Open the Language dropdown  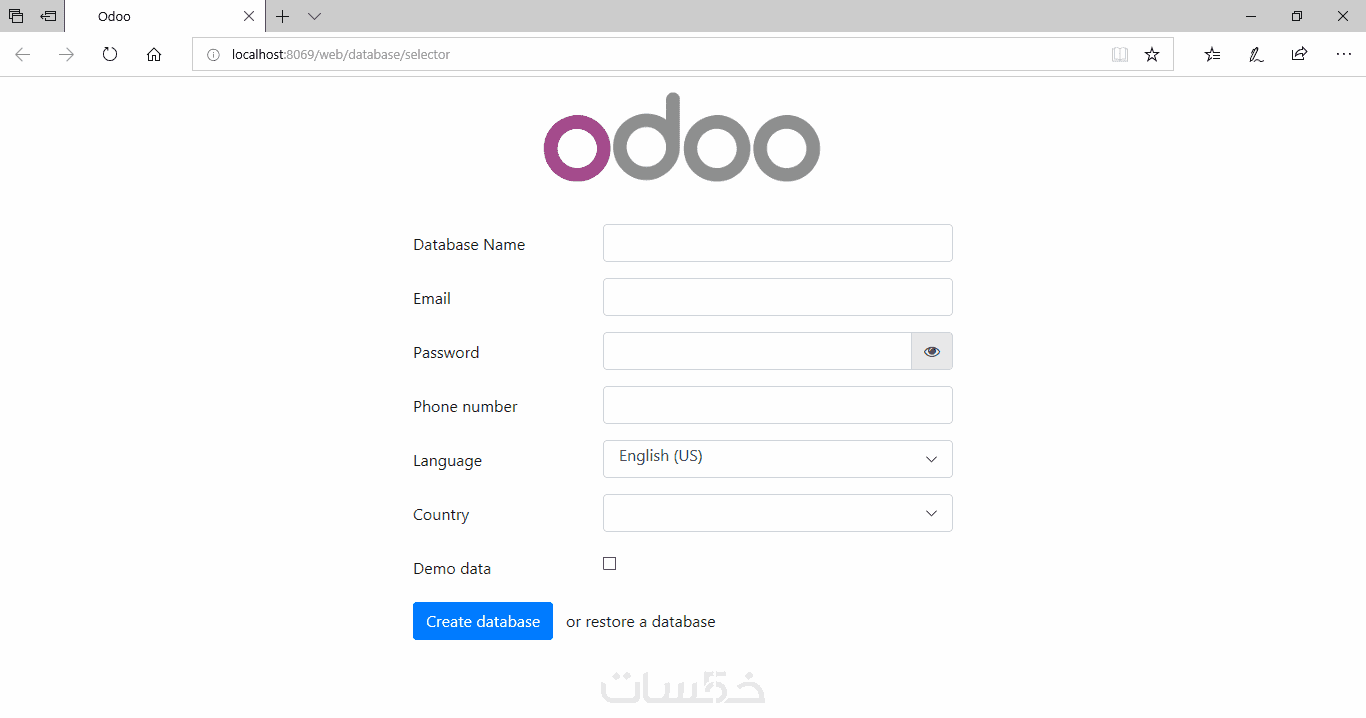pos(777,459)
